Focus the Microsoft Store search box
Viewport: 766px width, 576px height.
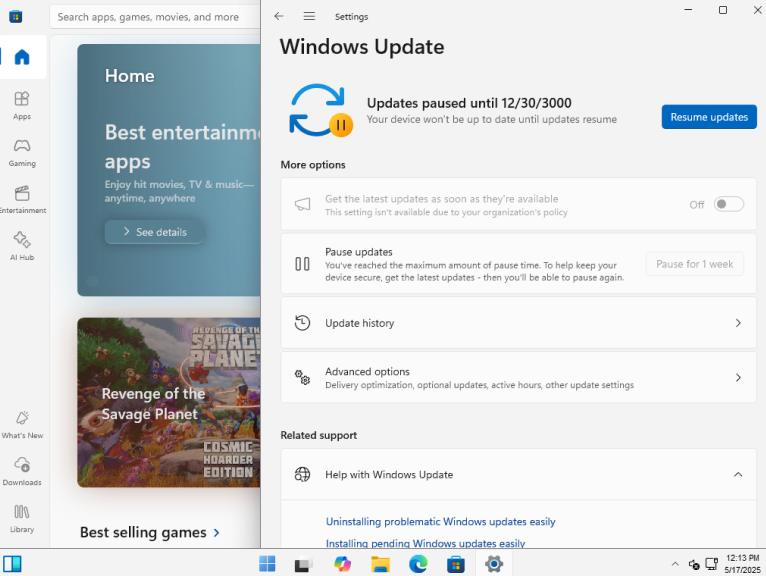click(x=155, y=17)
